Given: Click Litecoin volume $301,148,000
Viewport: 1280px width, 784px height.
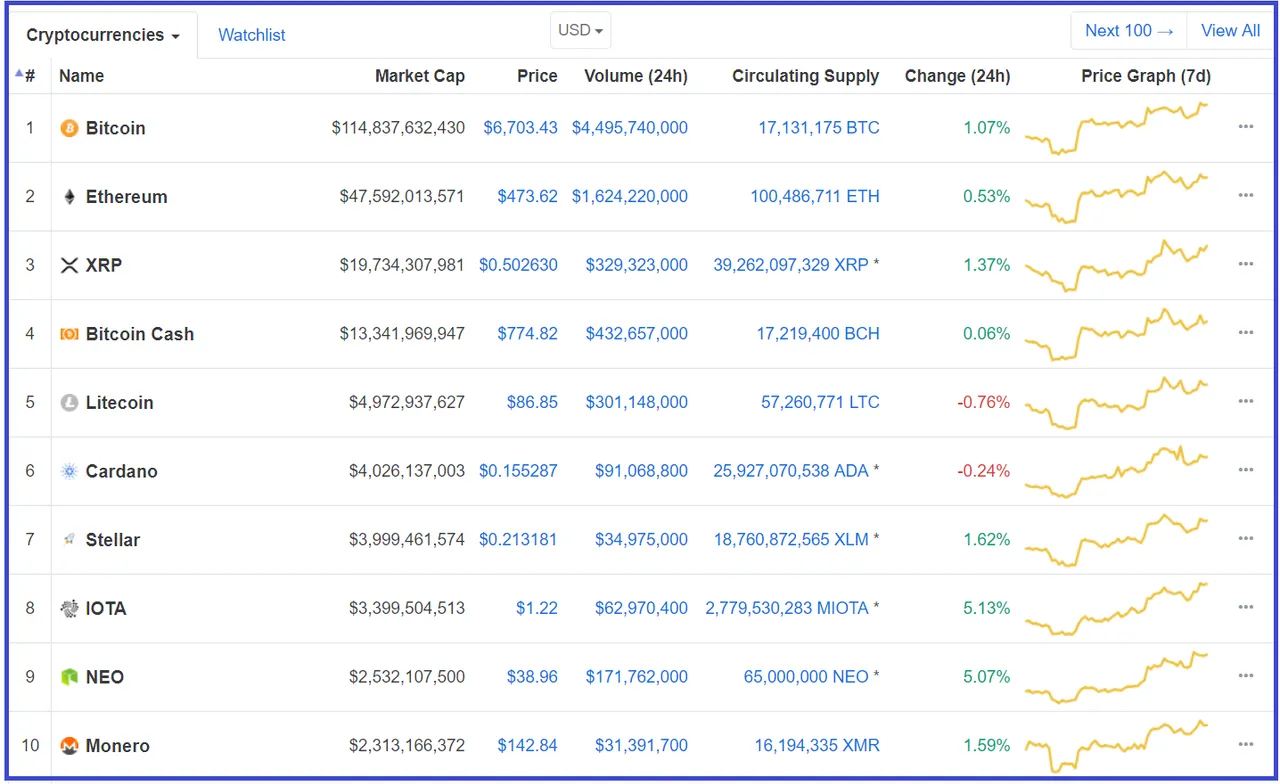Looking at the screenshot, I should coord(637,402).
